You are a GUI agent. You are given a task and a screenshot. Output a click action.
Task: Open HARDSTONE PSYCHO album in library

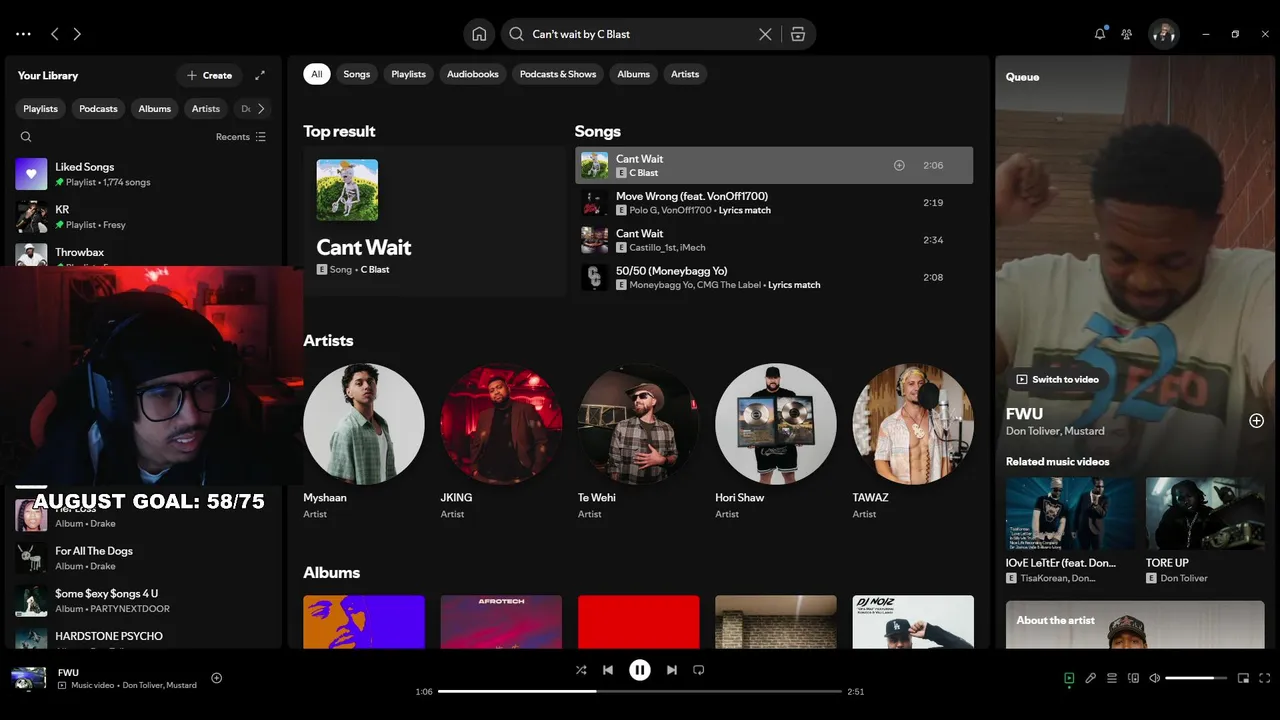point(143,639)
